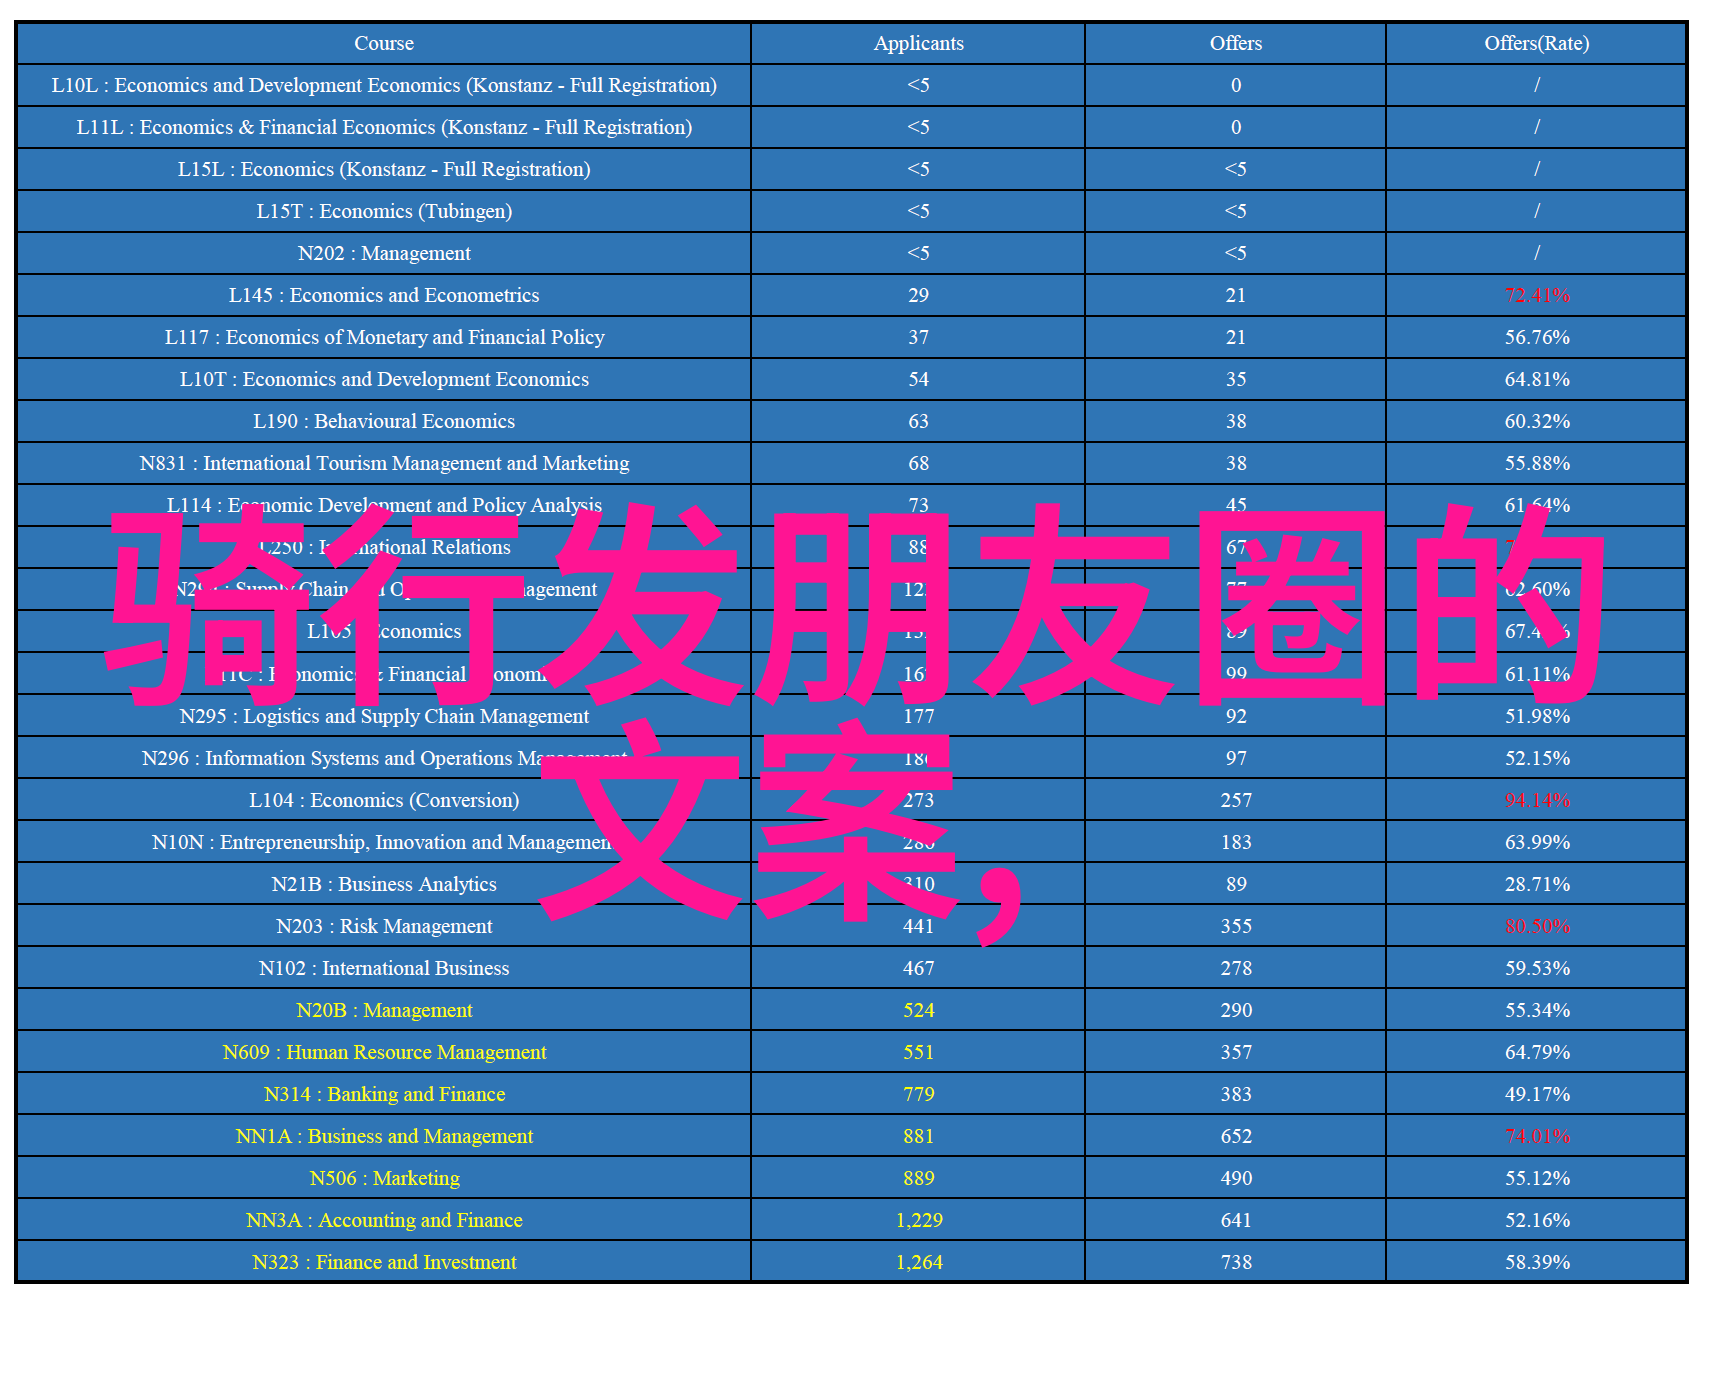
Task: Click the yellow 524 applicants value
Action: click(918, 1010)
